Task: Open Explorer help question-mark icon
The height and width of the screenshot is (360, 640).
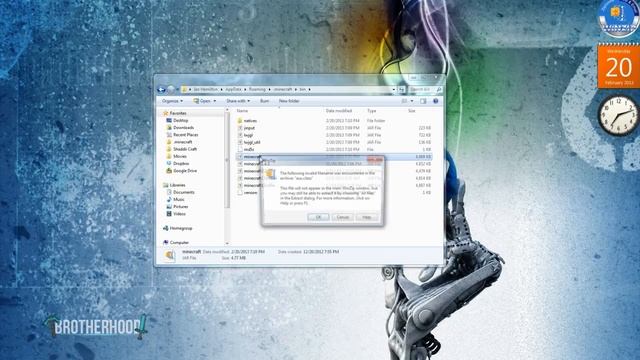Action: coord(436,101)
